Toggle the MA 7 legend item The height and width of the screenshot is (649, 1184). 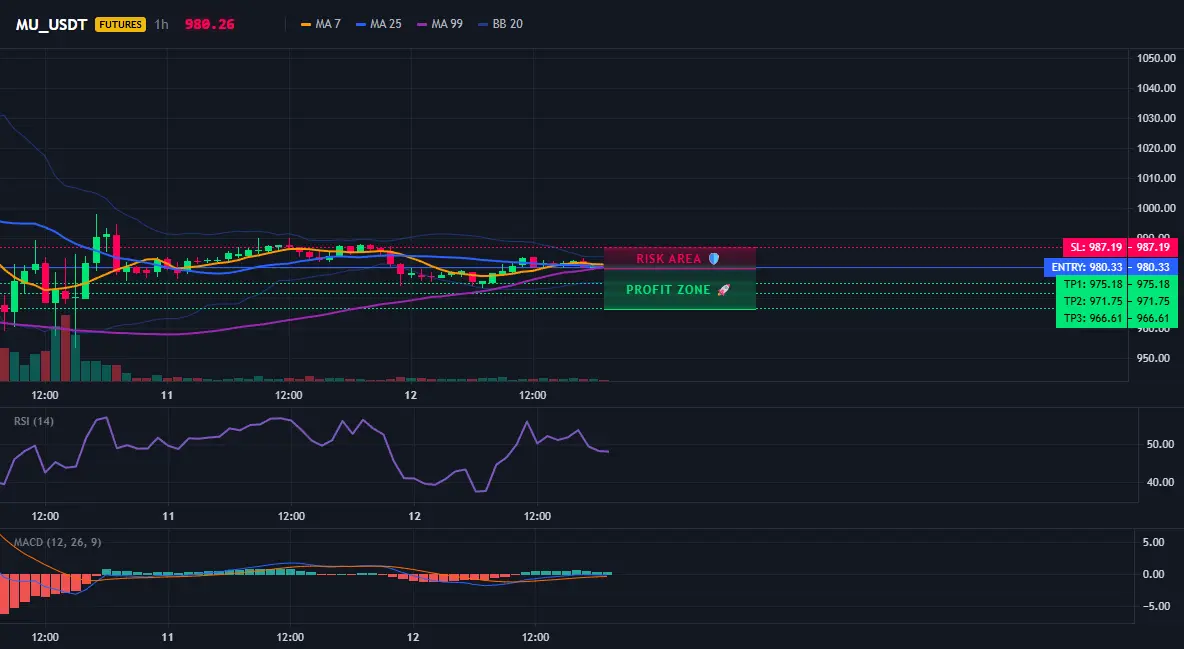tap(321, 24)
